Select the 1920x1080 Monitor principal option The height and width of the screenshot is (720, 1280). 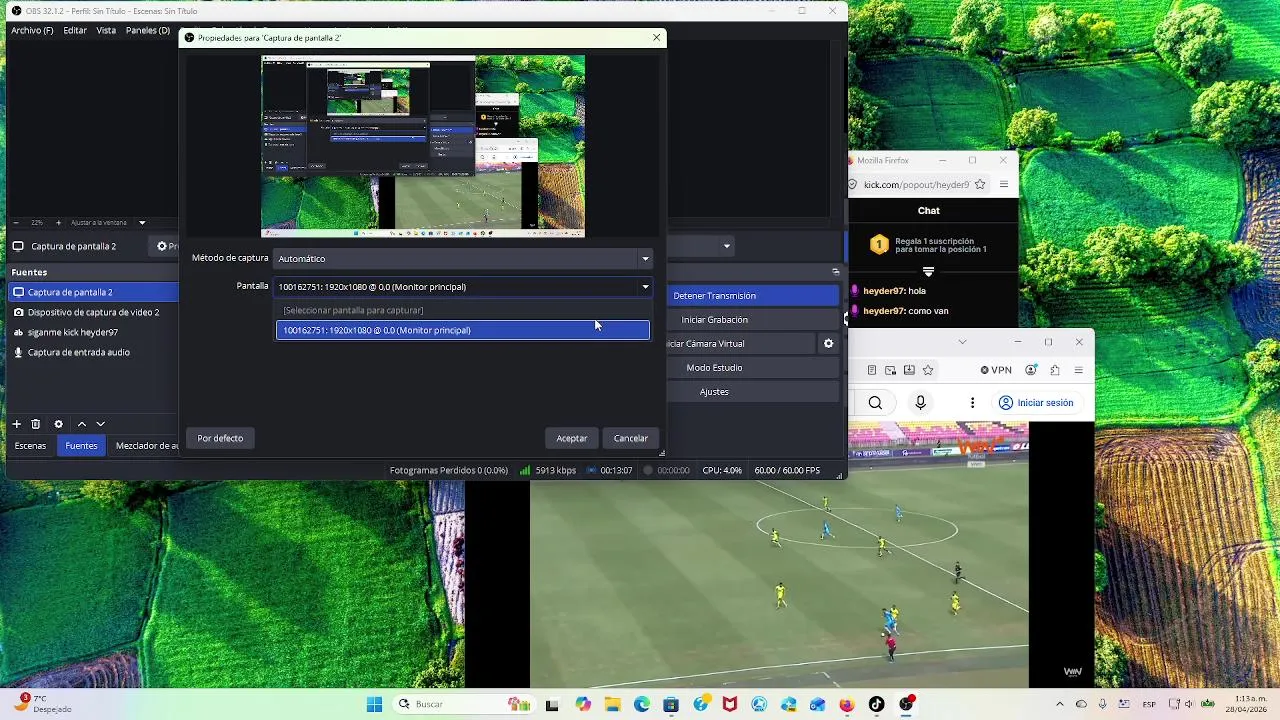click(x=463, y=330)
